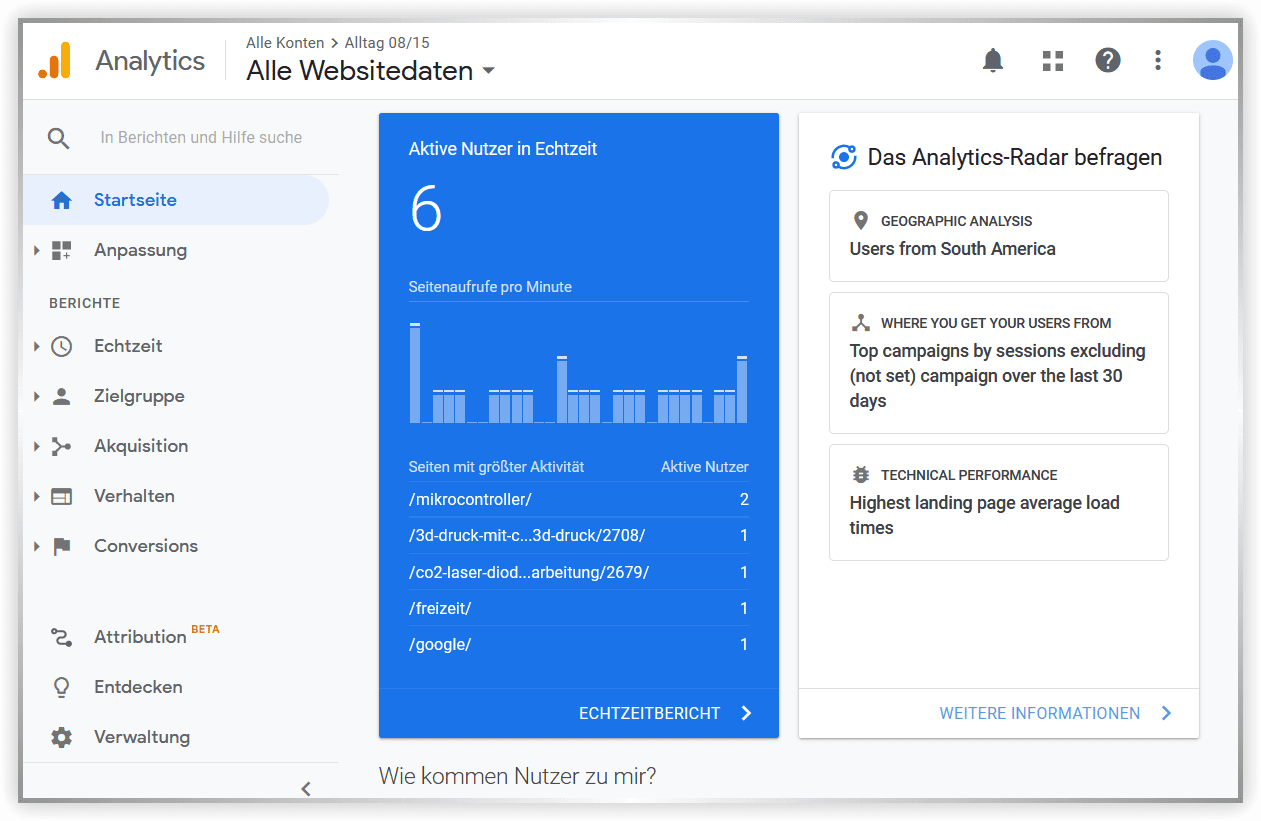Open the /mikrocontroller/ page row
This screenshot has height=821, width=1261.
tap(578, 499)
